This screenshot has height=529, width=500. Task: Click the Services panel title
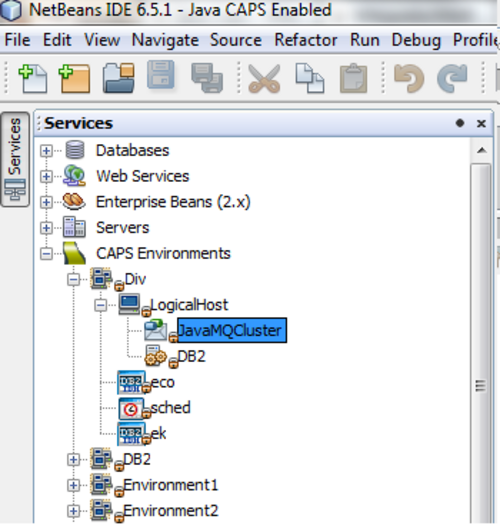78,123
